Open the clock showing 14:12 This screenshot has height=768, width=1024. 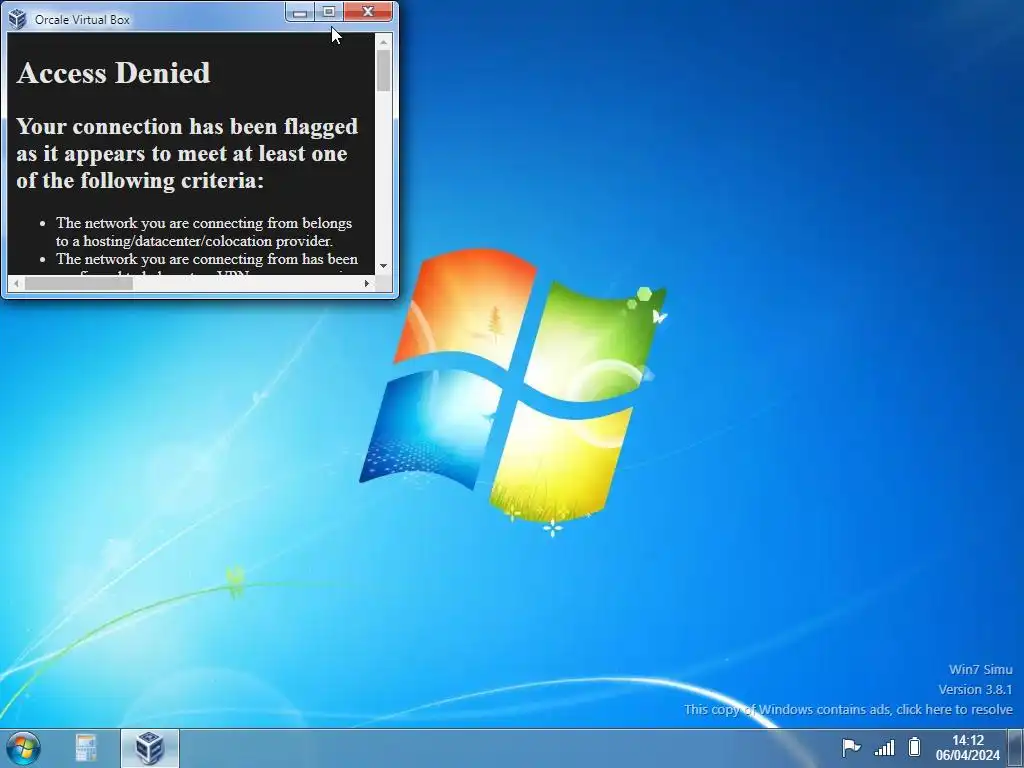[x=968, y=748]
